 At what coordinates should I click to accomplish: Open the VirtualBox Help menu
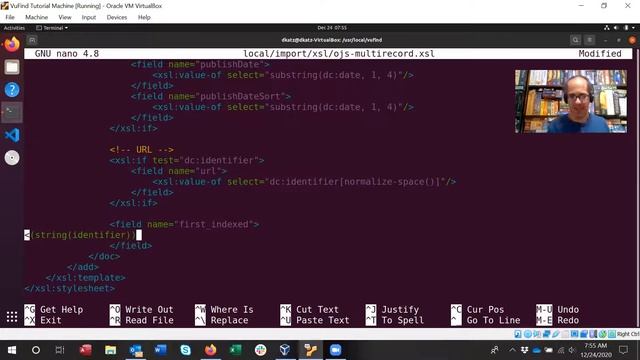[144, 17]
